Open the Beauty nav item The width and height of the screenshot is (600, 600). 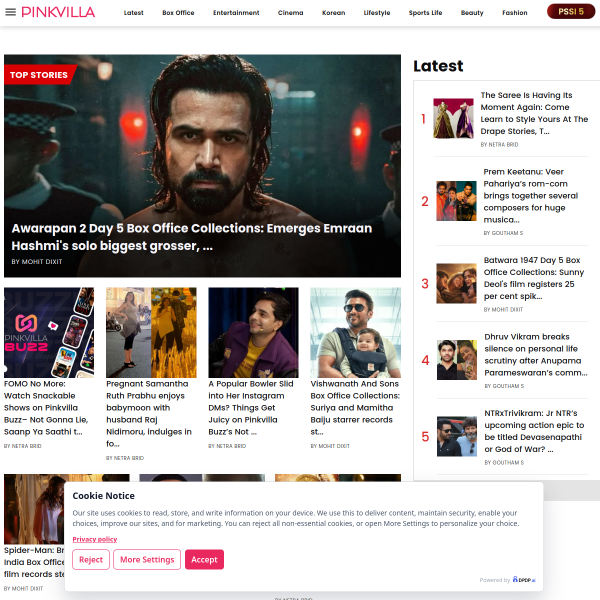[x=472, y=13]
